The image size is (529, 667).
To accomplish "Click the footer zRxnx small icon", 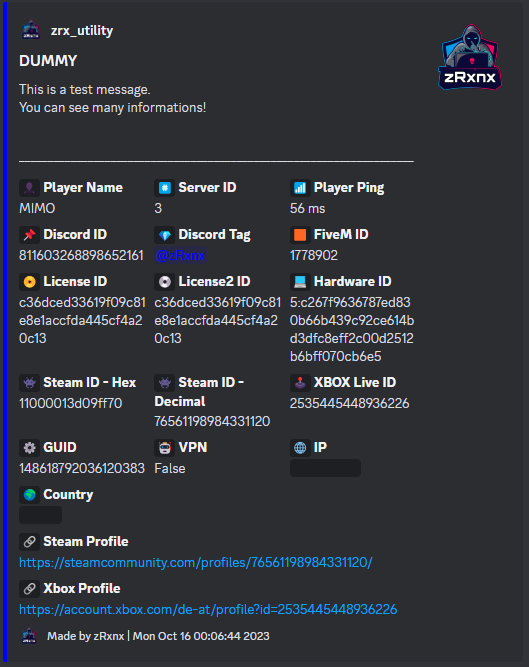I will pyautogui.click(x=29, y=636).
